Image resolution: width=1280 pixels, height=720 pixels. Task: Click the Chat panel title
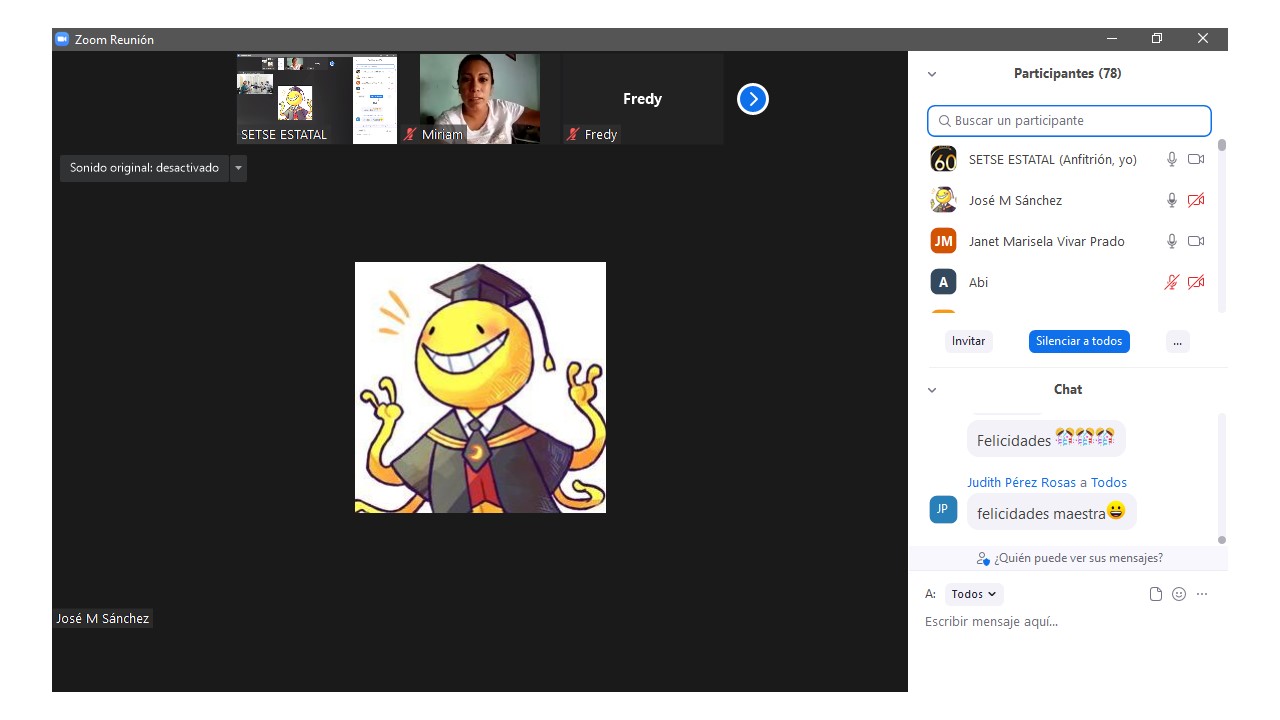click(1068, 390)
